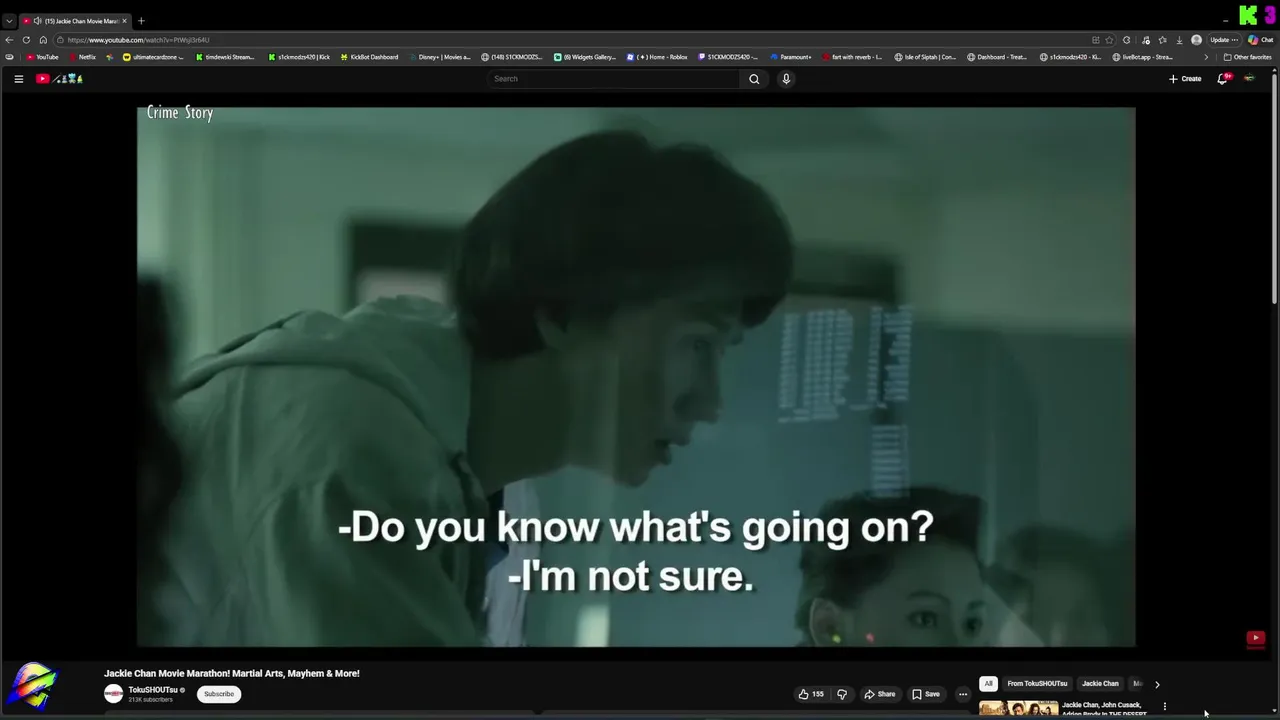Dislike the video with thumbs down

pos(842,694)
